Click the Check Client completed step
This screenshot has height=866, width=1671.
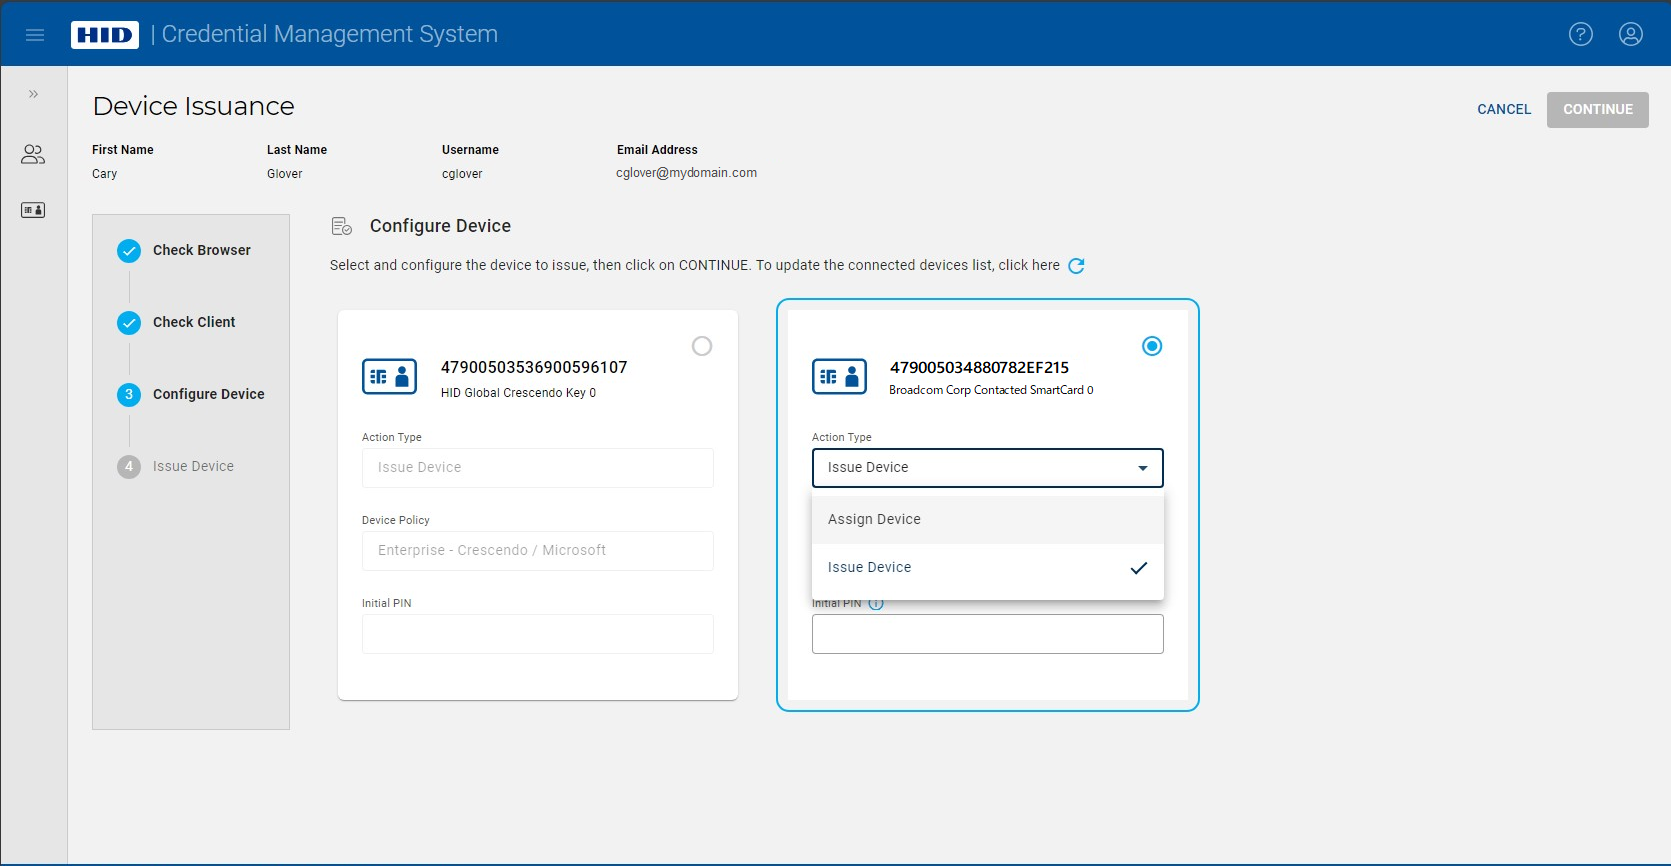coord(194,322)
